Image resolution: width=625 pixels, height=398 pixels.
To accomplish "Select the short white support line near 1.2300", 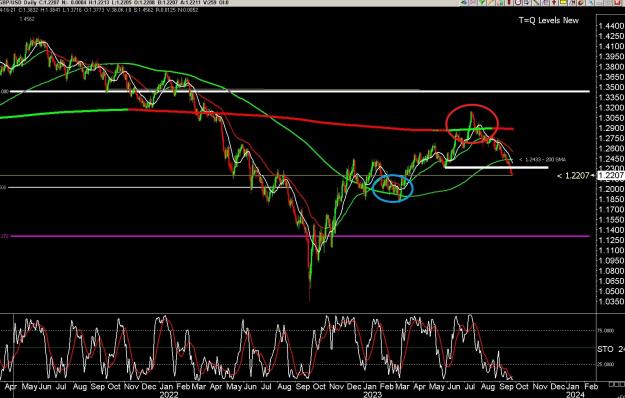I will click(496, 167).
